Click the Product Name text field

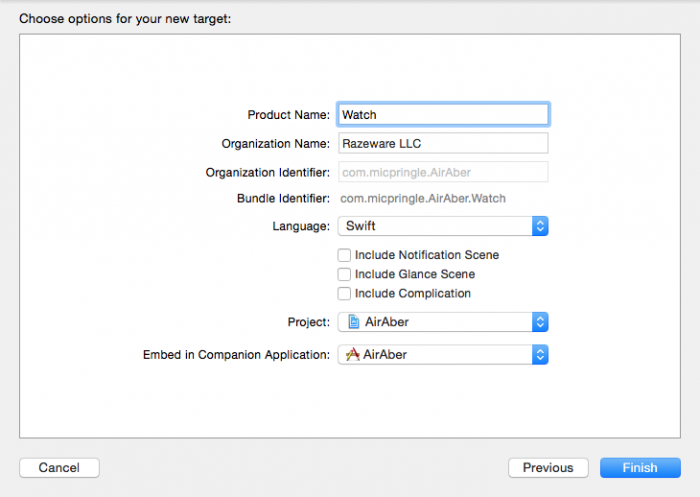click(x=443, y=115)
